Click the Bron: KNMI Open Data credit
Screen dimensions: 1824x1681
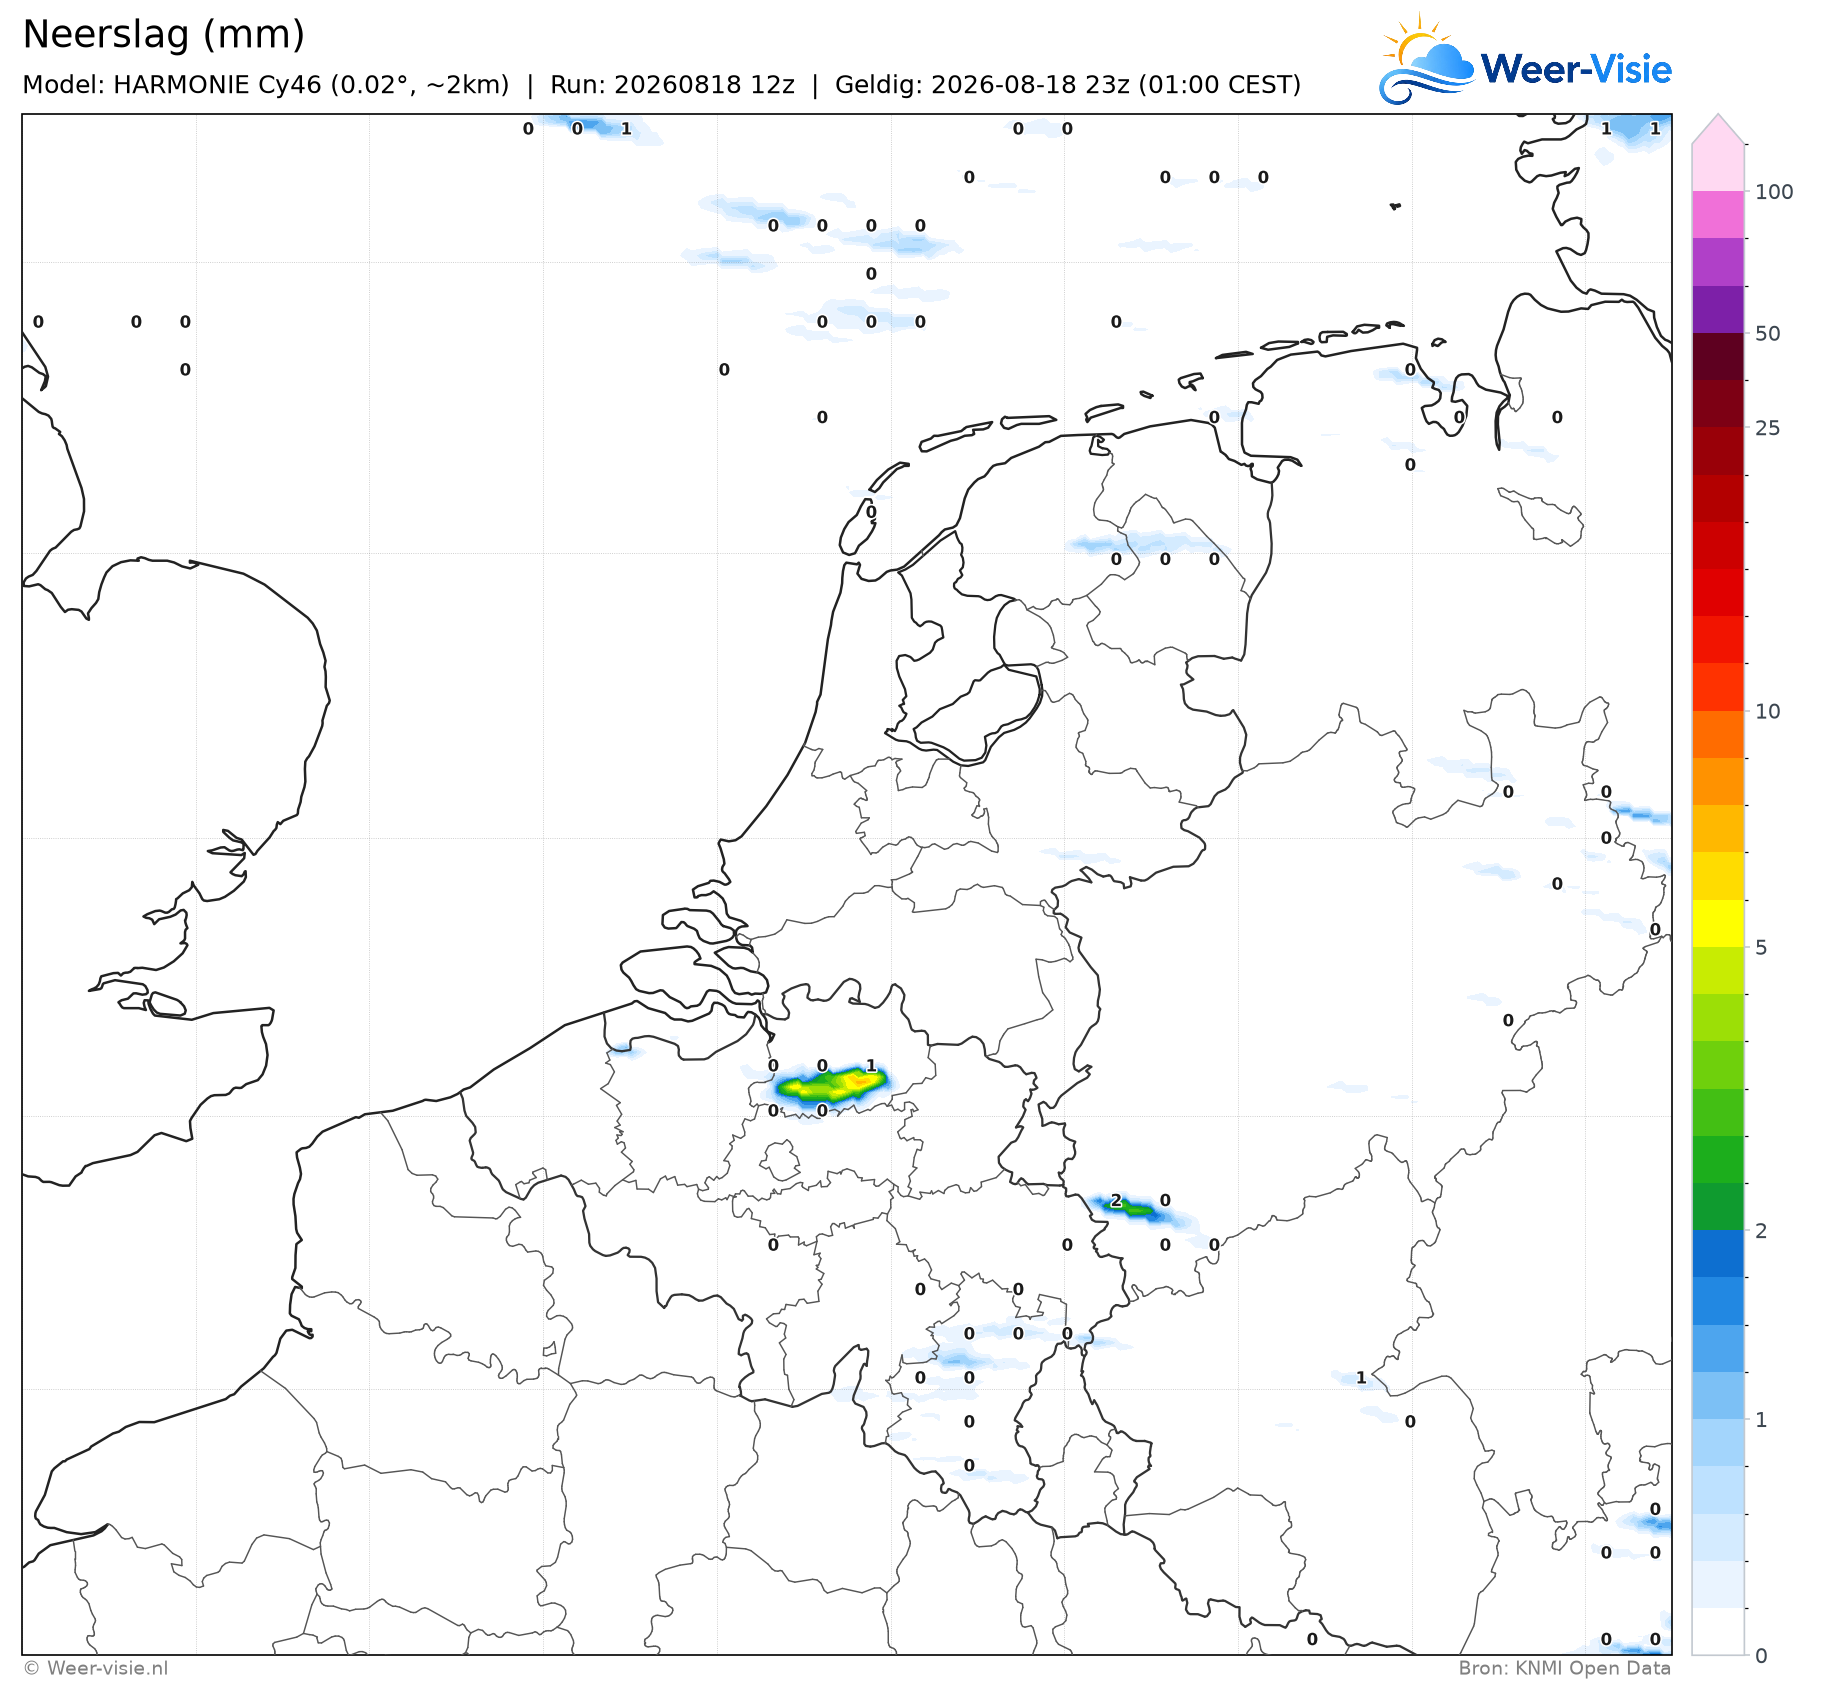point(1564,1668)
